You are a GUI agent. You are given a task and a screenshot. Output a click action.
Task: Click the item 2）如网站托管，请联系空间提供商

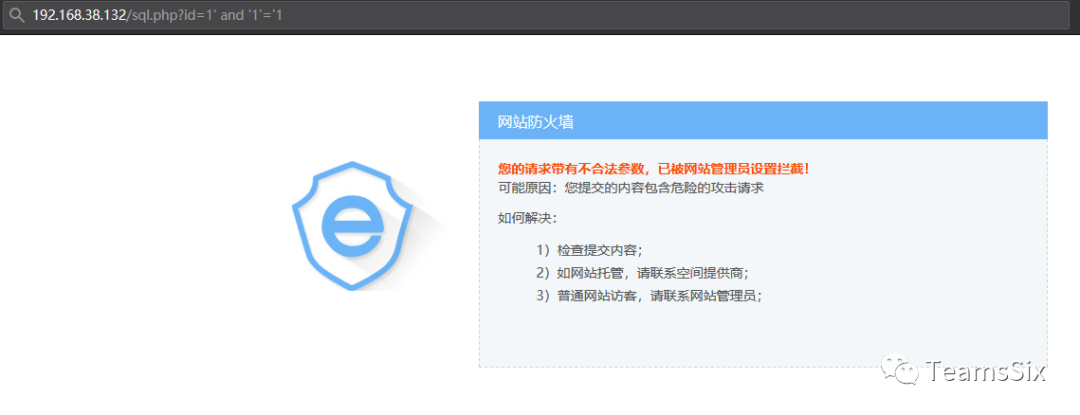point(642,273)
